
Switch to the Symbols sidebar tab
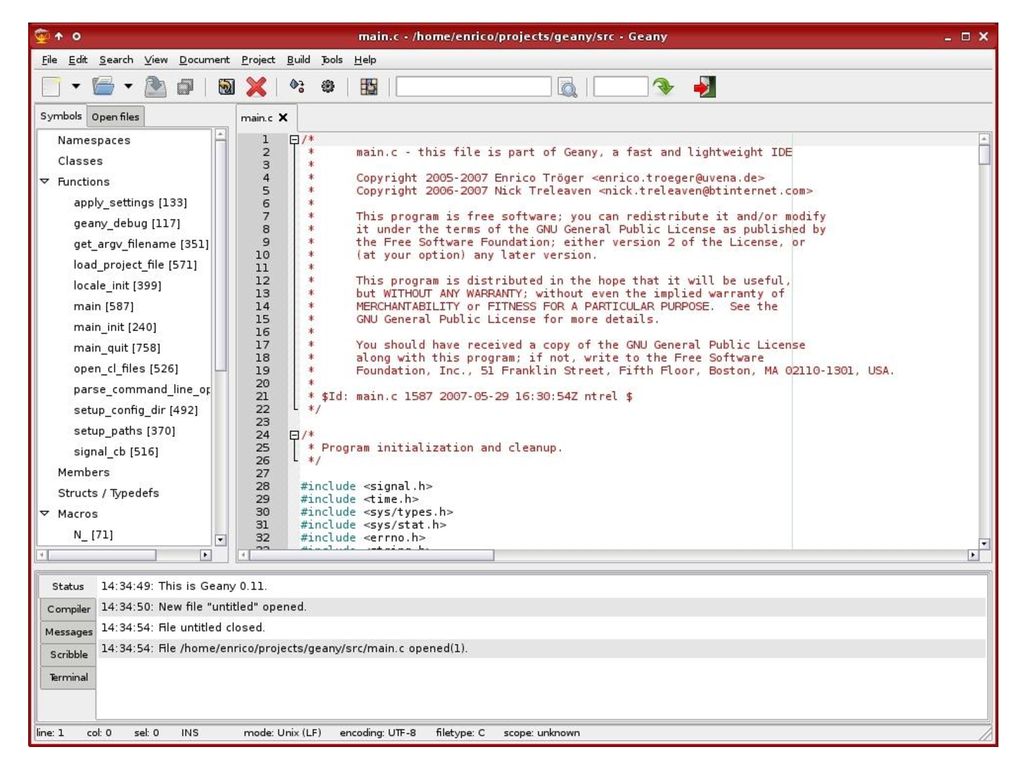click(x=61, y=116)
